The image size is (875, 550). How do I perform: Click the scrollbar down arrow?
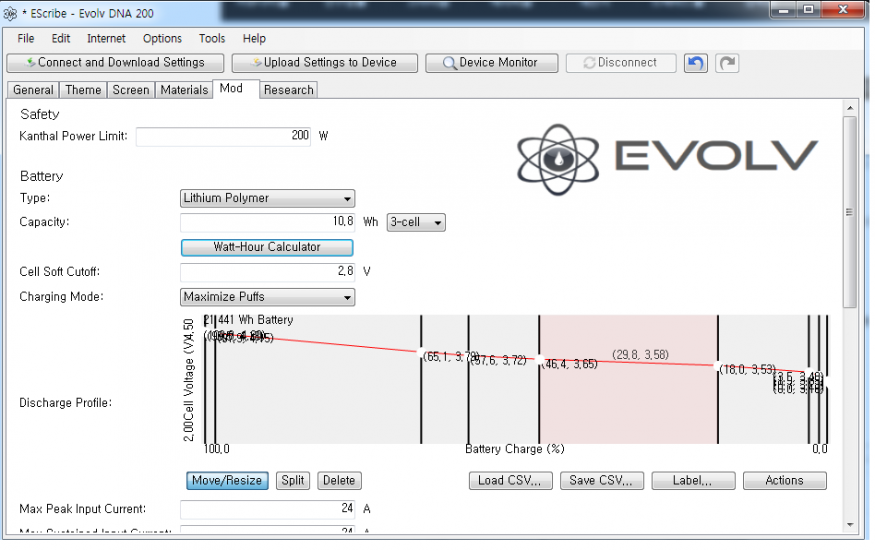pos(849,525)
